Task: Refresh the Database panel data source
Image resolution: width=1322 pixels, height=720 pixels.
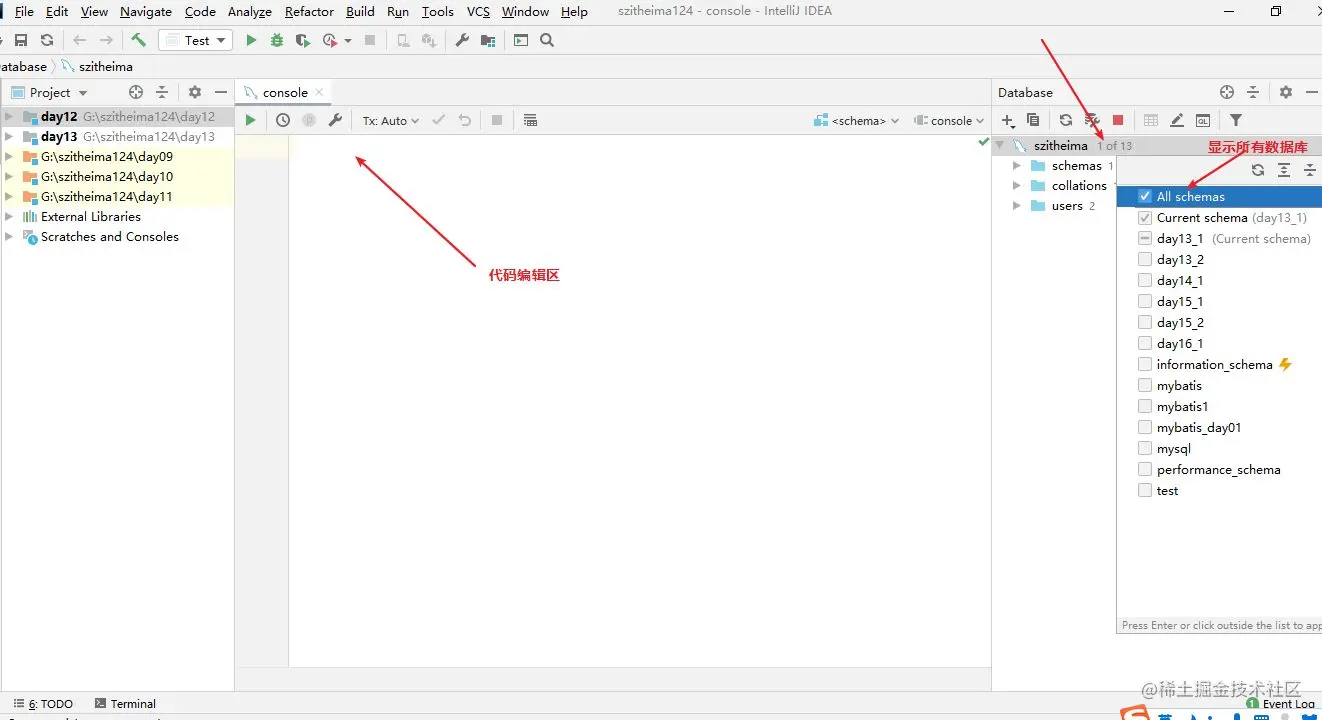Action: [x=1066, y=120]
